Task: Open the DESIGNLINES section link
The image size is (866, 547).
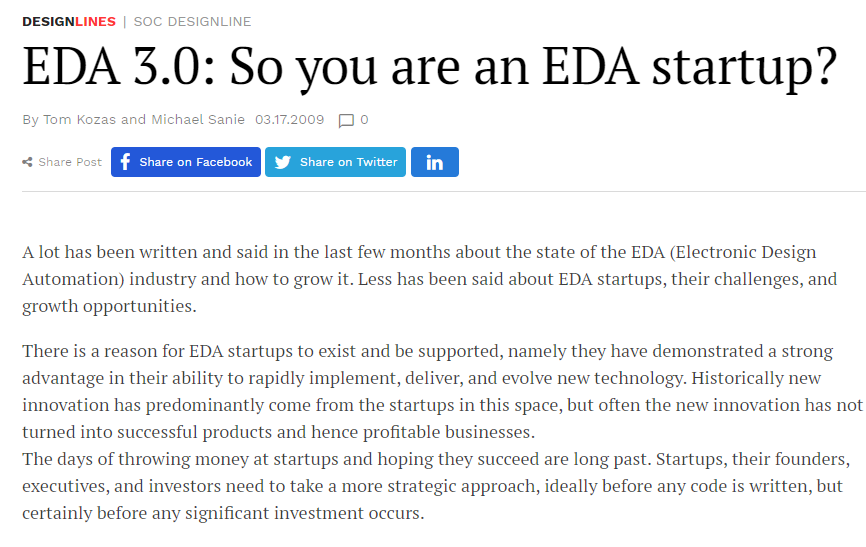Action: [69, 22]
